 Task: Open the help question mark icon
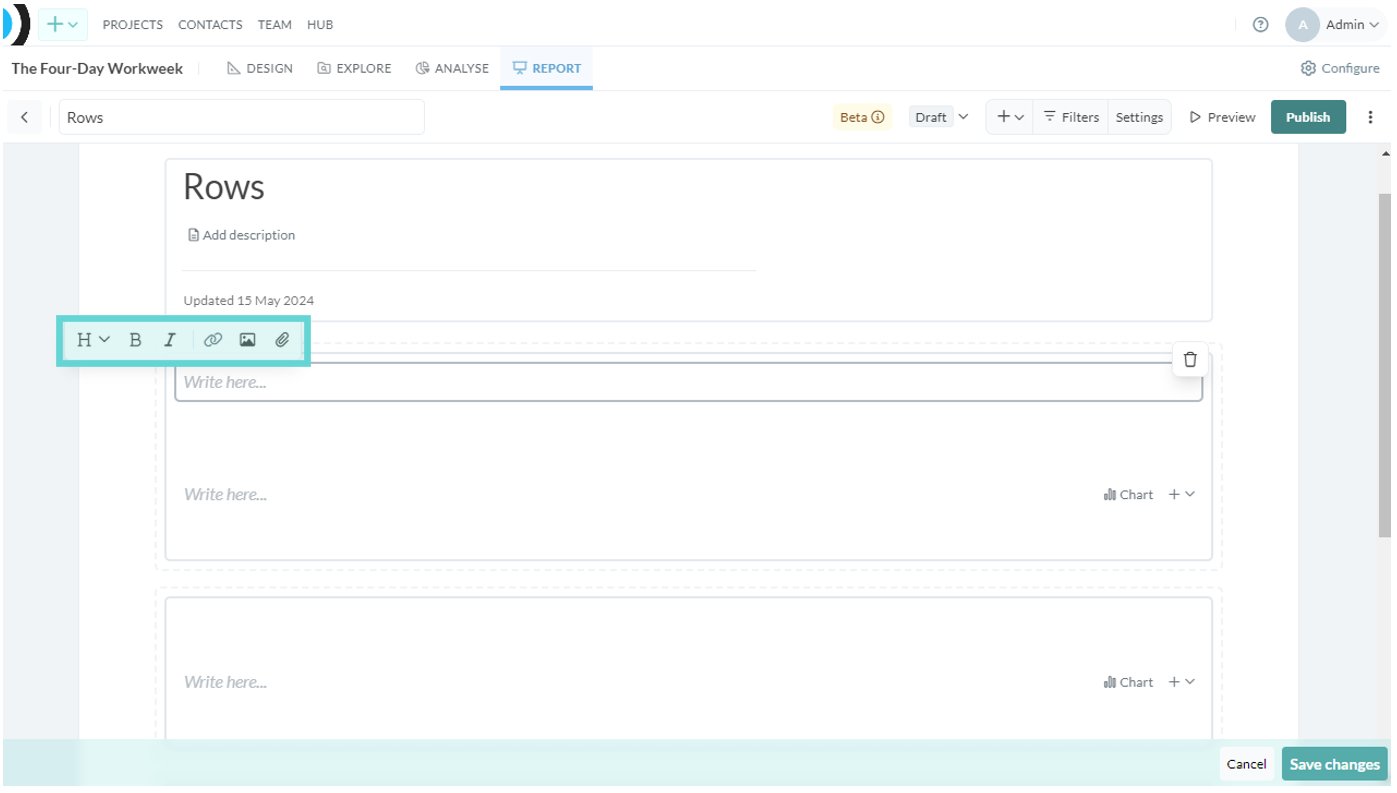[x=1260, y=25]
